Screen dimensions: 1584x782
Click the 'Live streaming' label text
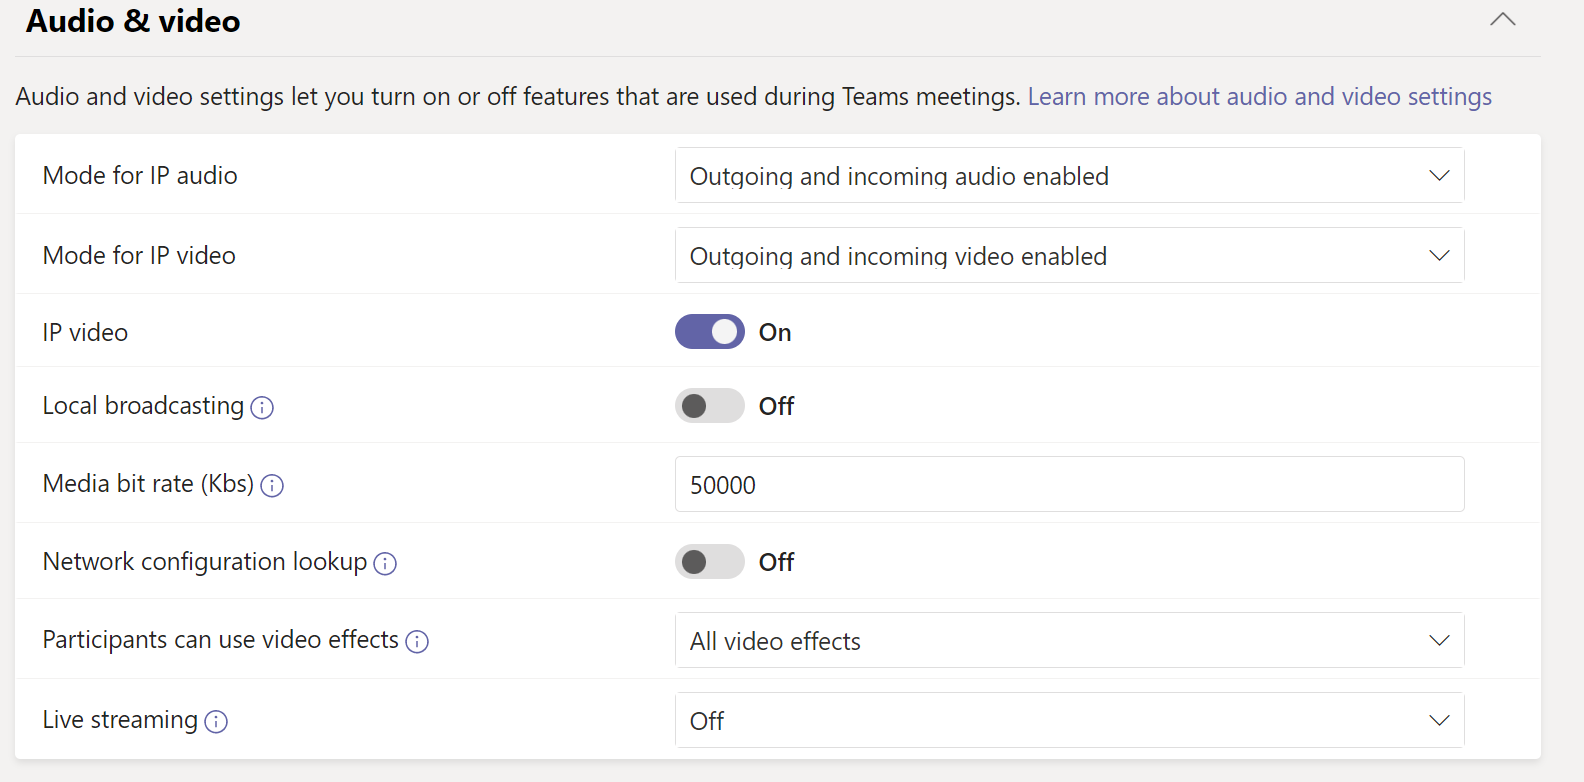tap(120, 720)
